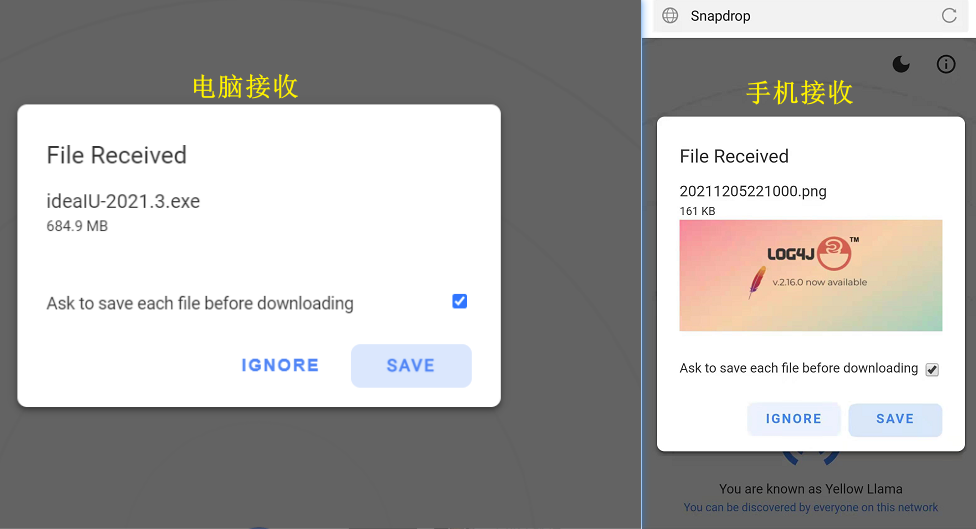
Task: Click IGNORE in the desktop File Received dialog
Action: pyautogui.click(x=280, y=365)
